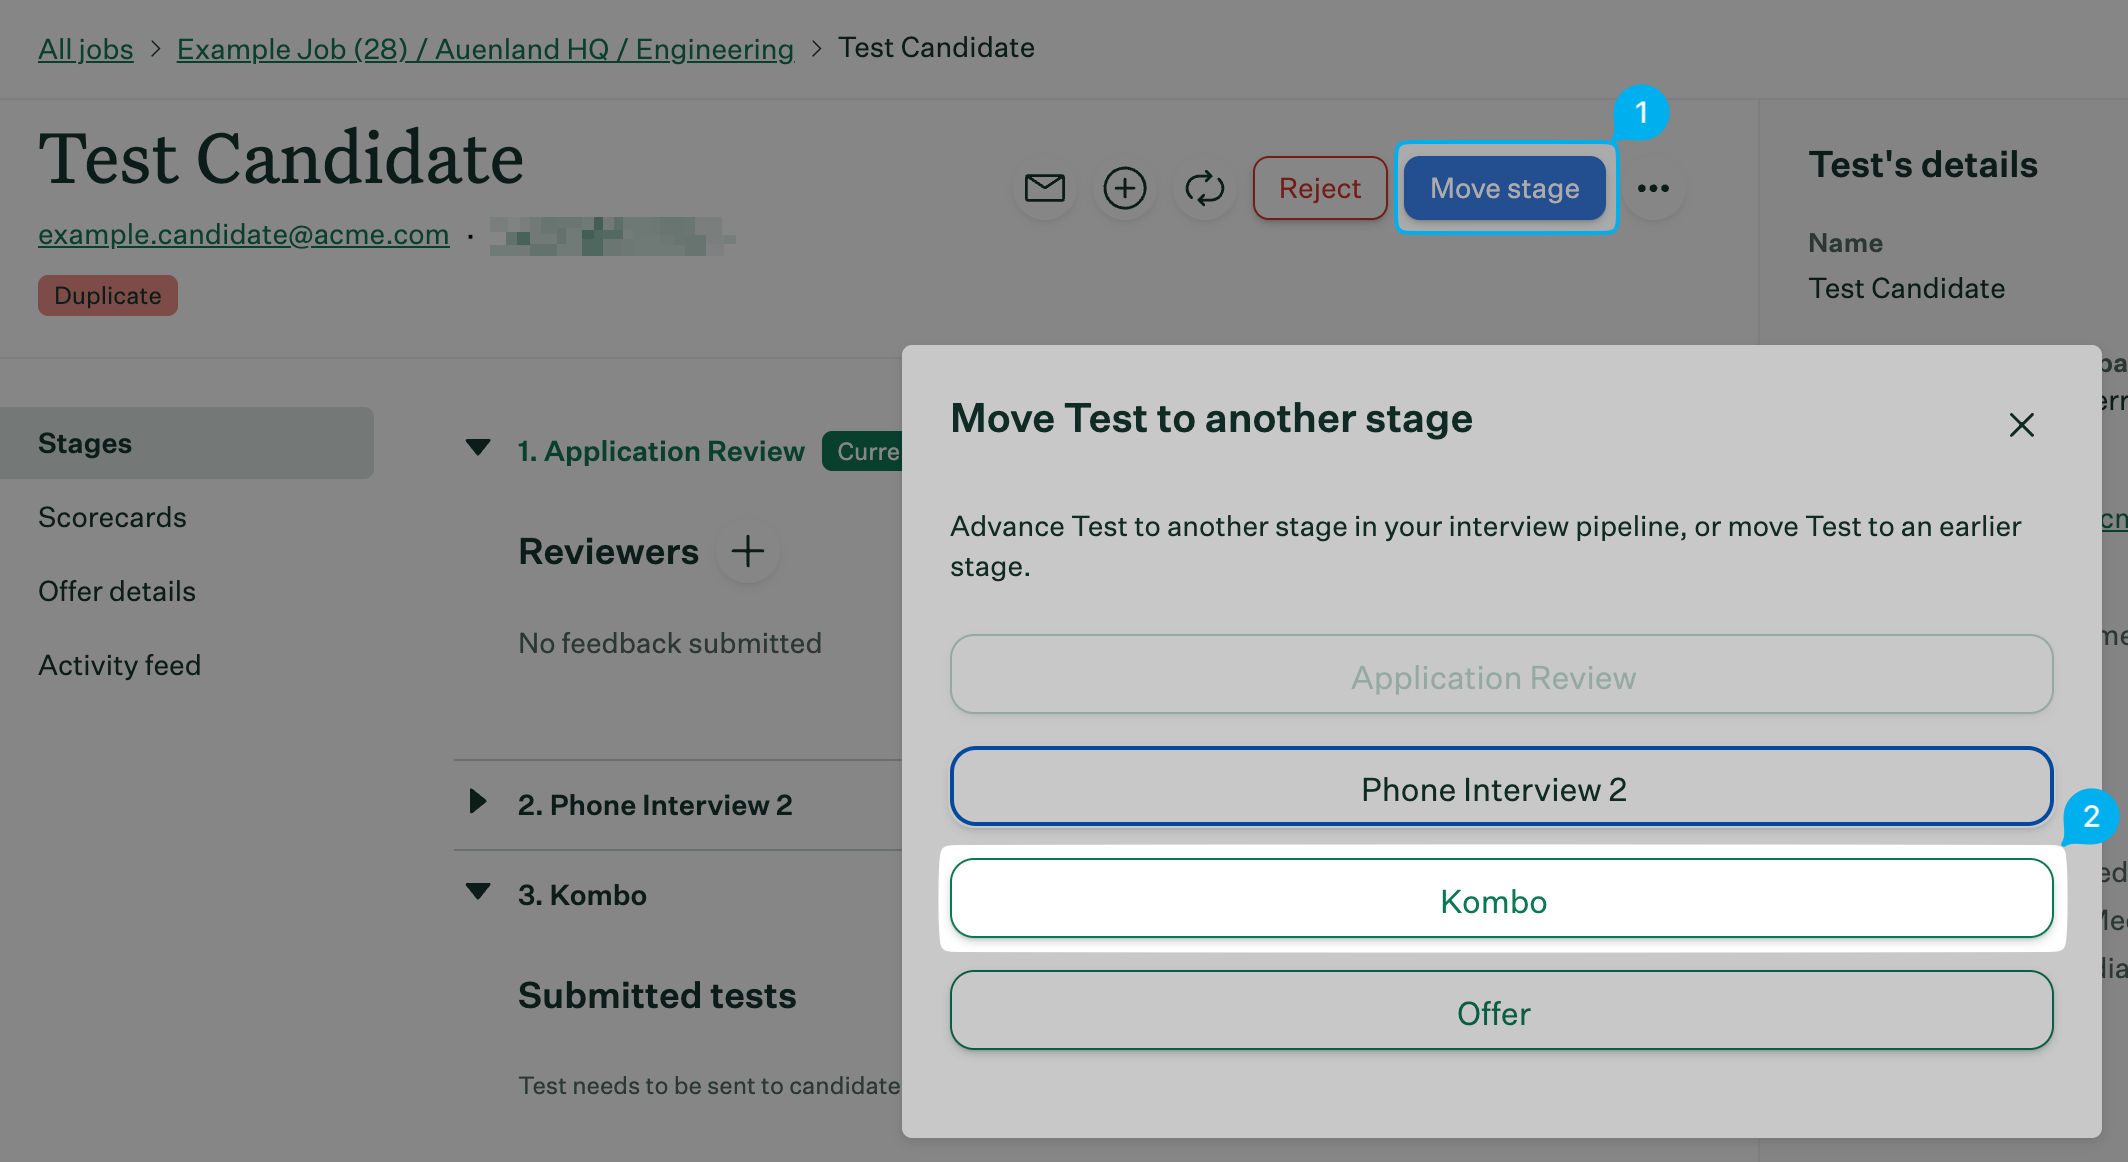Click the email envelope icon
Viewport: 2128px width, 1162px height.
(1045, 188)
